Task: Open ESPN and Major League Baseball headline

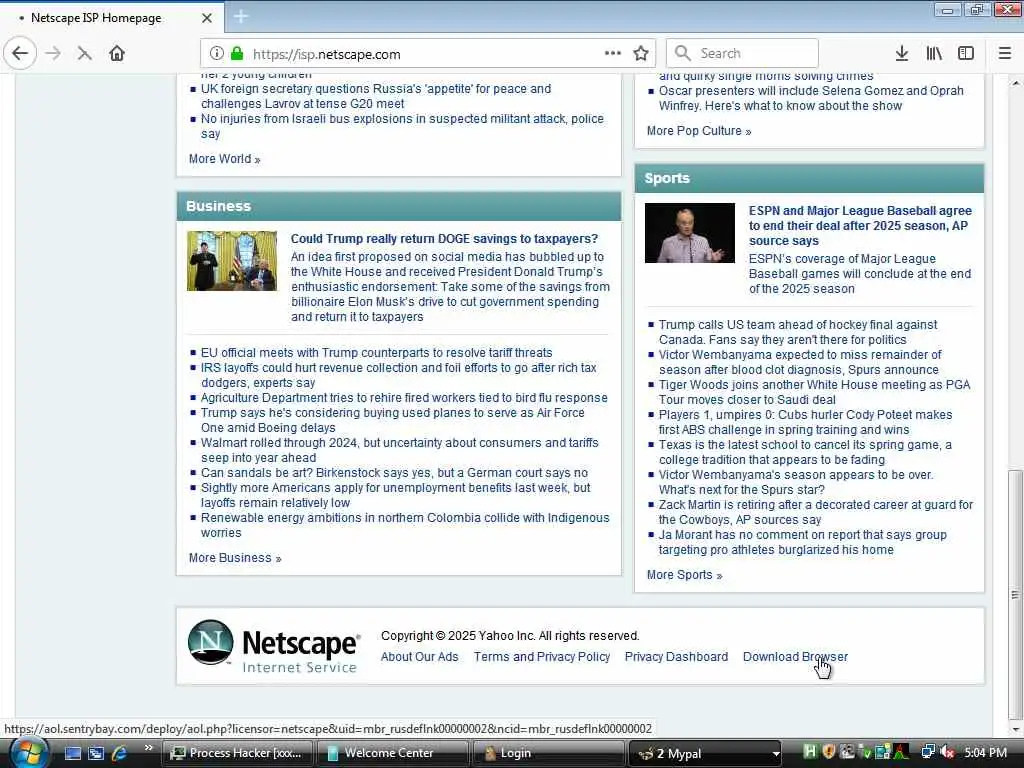Action: pos(860,225)
